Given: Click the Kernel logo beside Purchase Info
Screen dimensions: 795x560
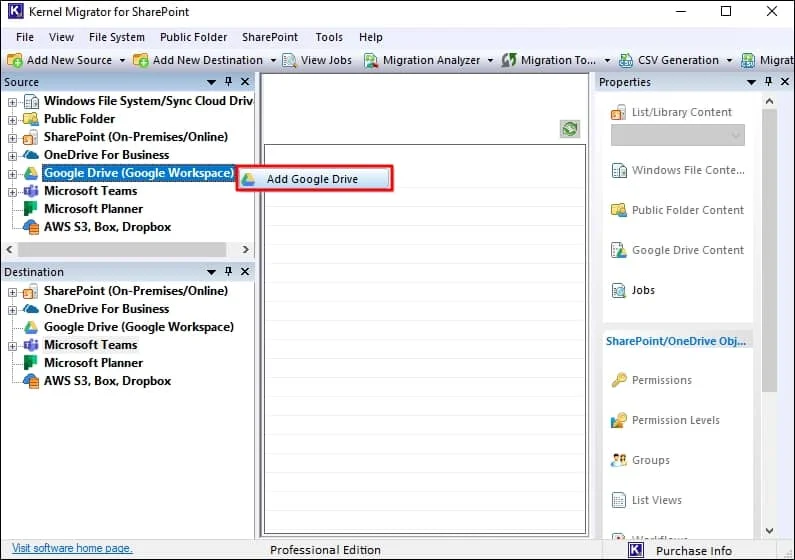Looking at the screenshot, I should 636,550.
